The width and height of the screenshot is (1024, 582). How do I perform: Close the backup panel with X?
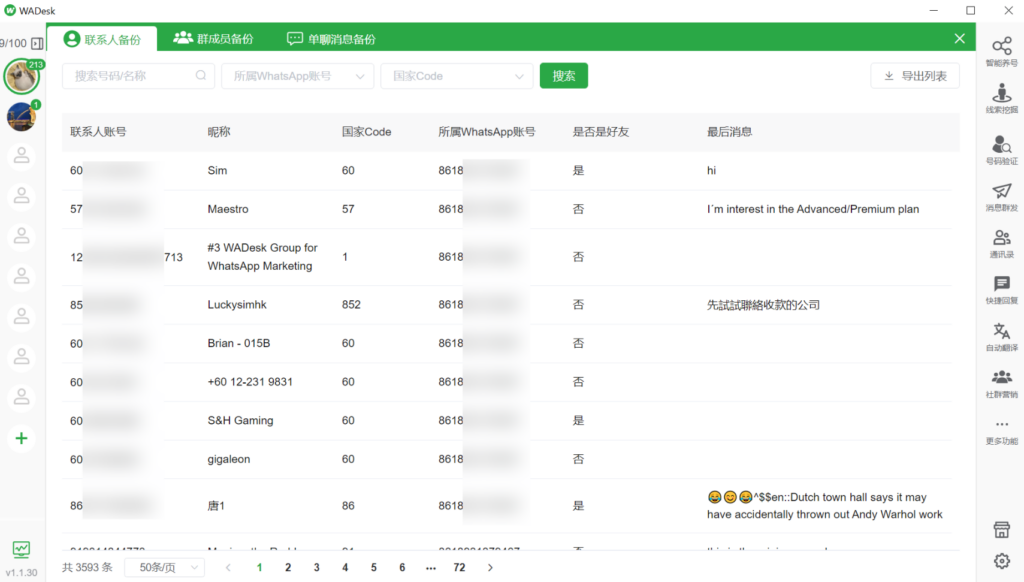point(959,39)
